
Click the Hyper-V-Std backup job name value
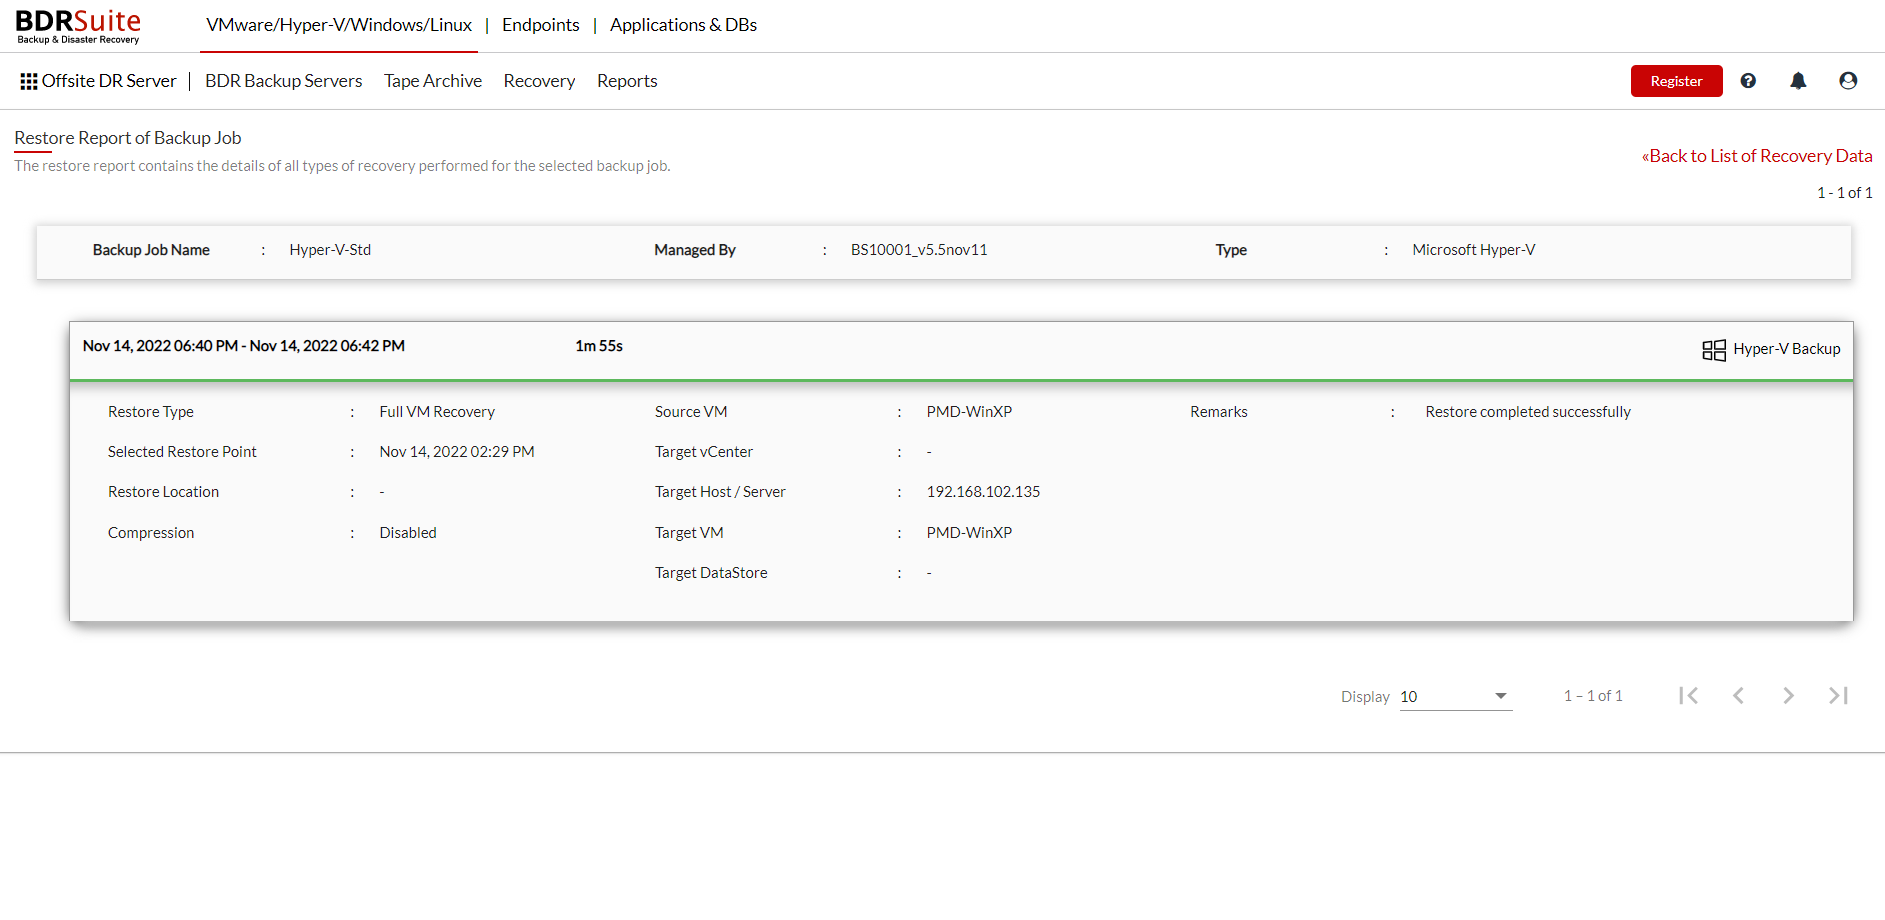330,250
